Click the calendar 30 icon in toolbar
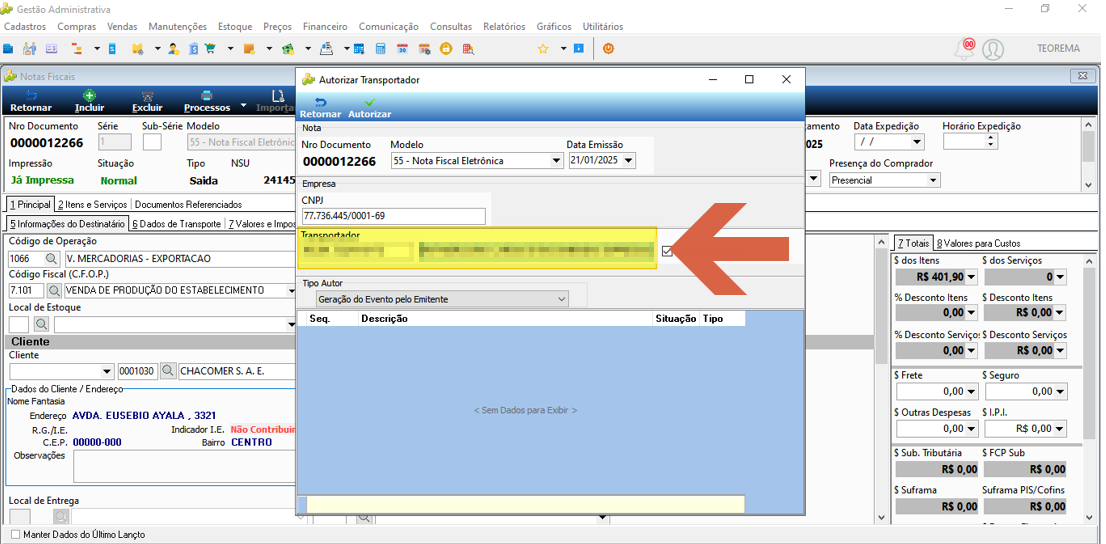The width and height of the screenshot is (1106, 544). tap(402, 49)
